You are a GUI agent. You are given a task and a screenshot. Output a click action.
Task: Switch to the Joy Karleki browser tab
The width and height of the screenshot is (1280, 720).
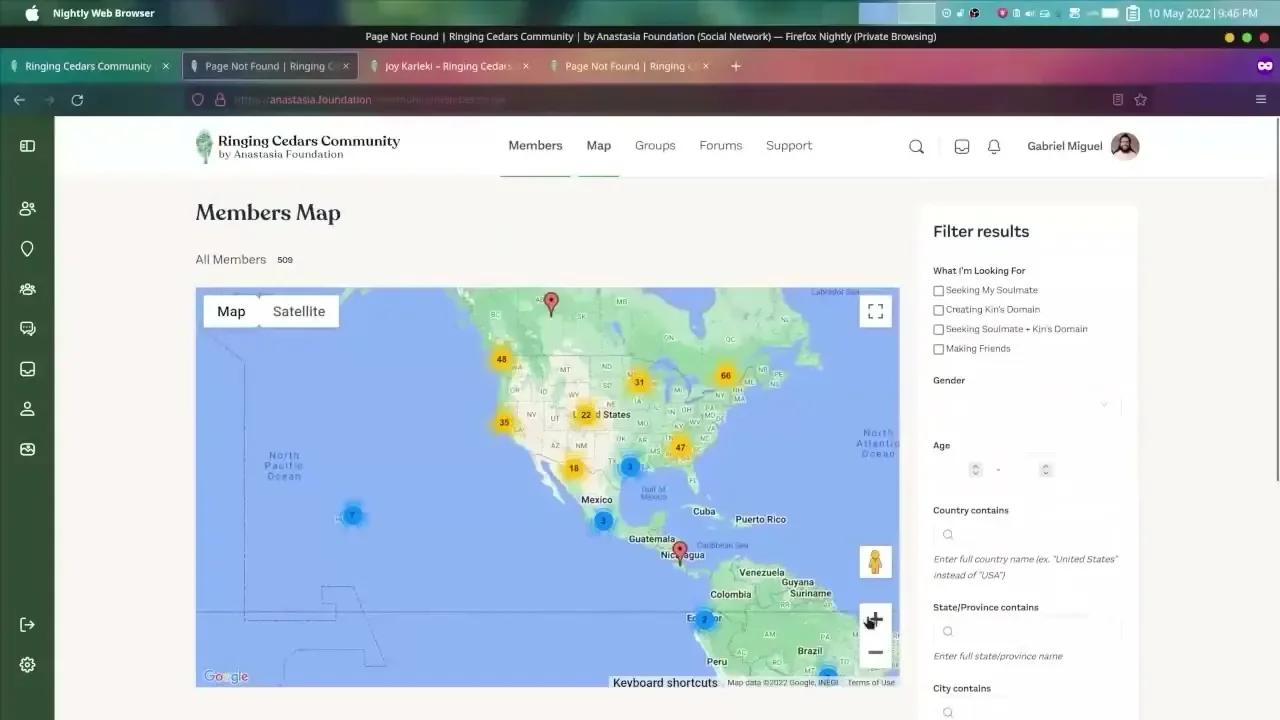tap(449, 66)
